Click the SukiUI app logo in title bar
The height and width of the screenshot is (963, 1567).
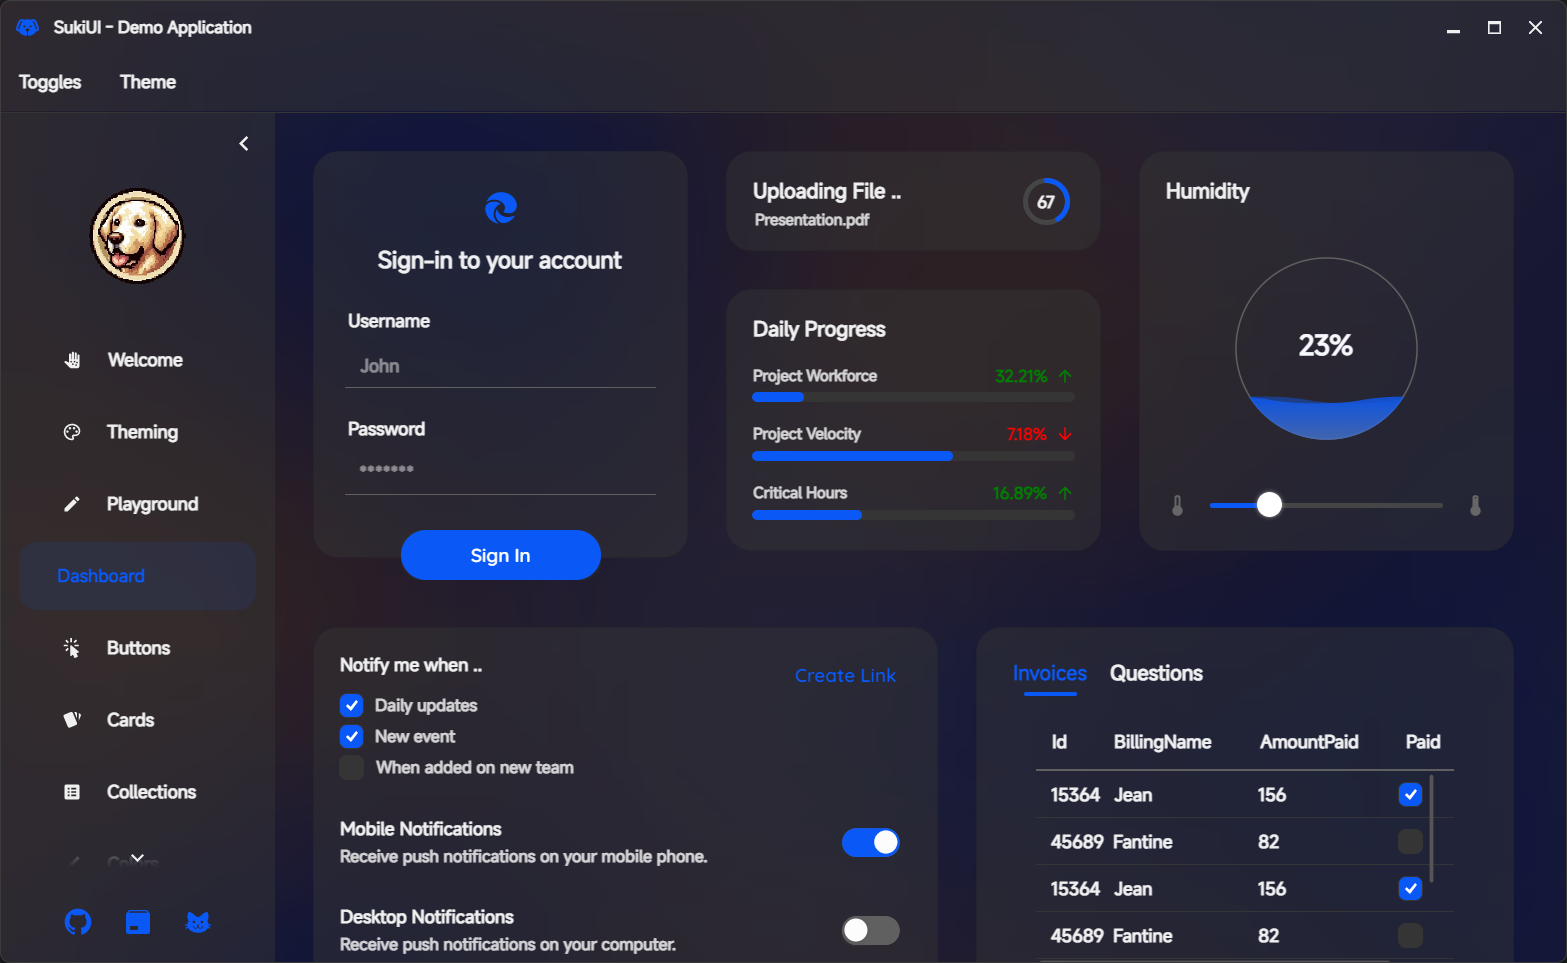(x=28, y=27)
